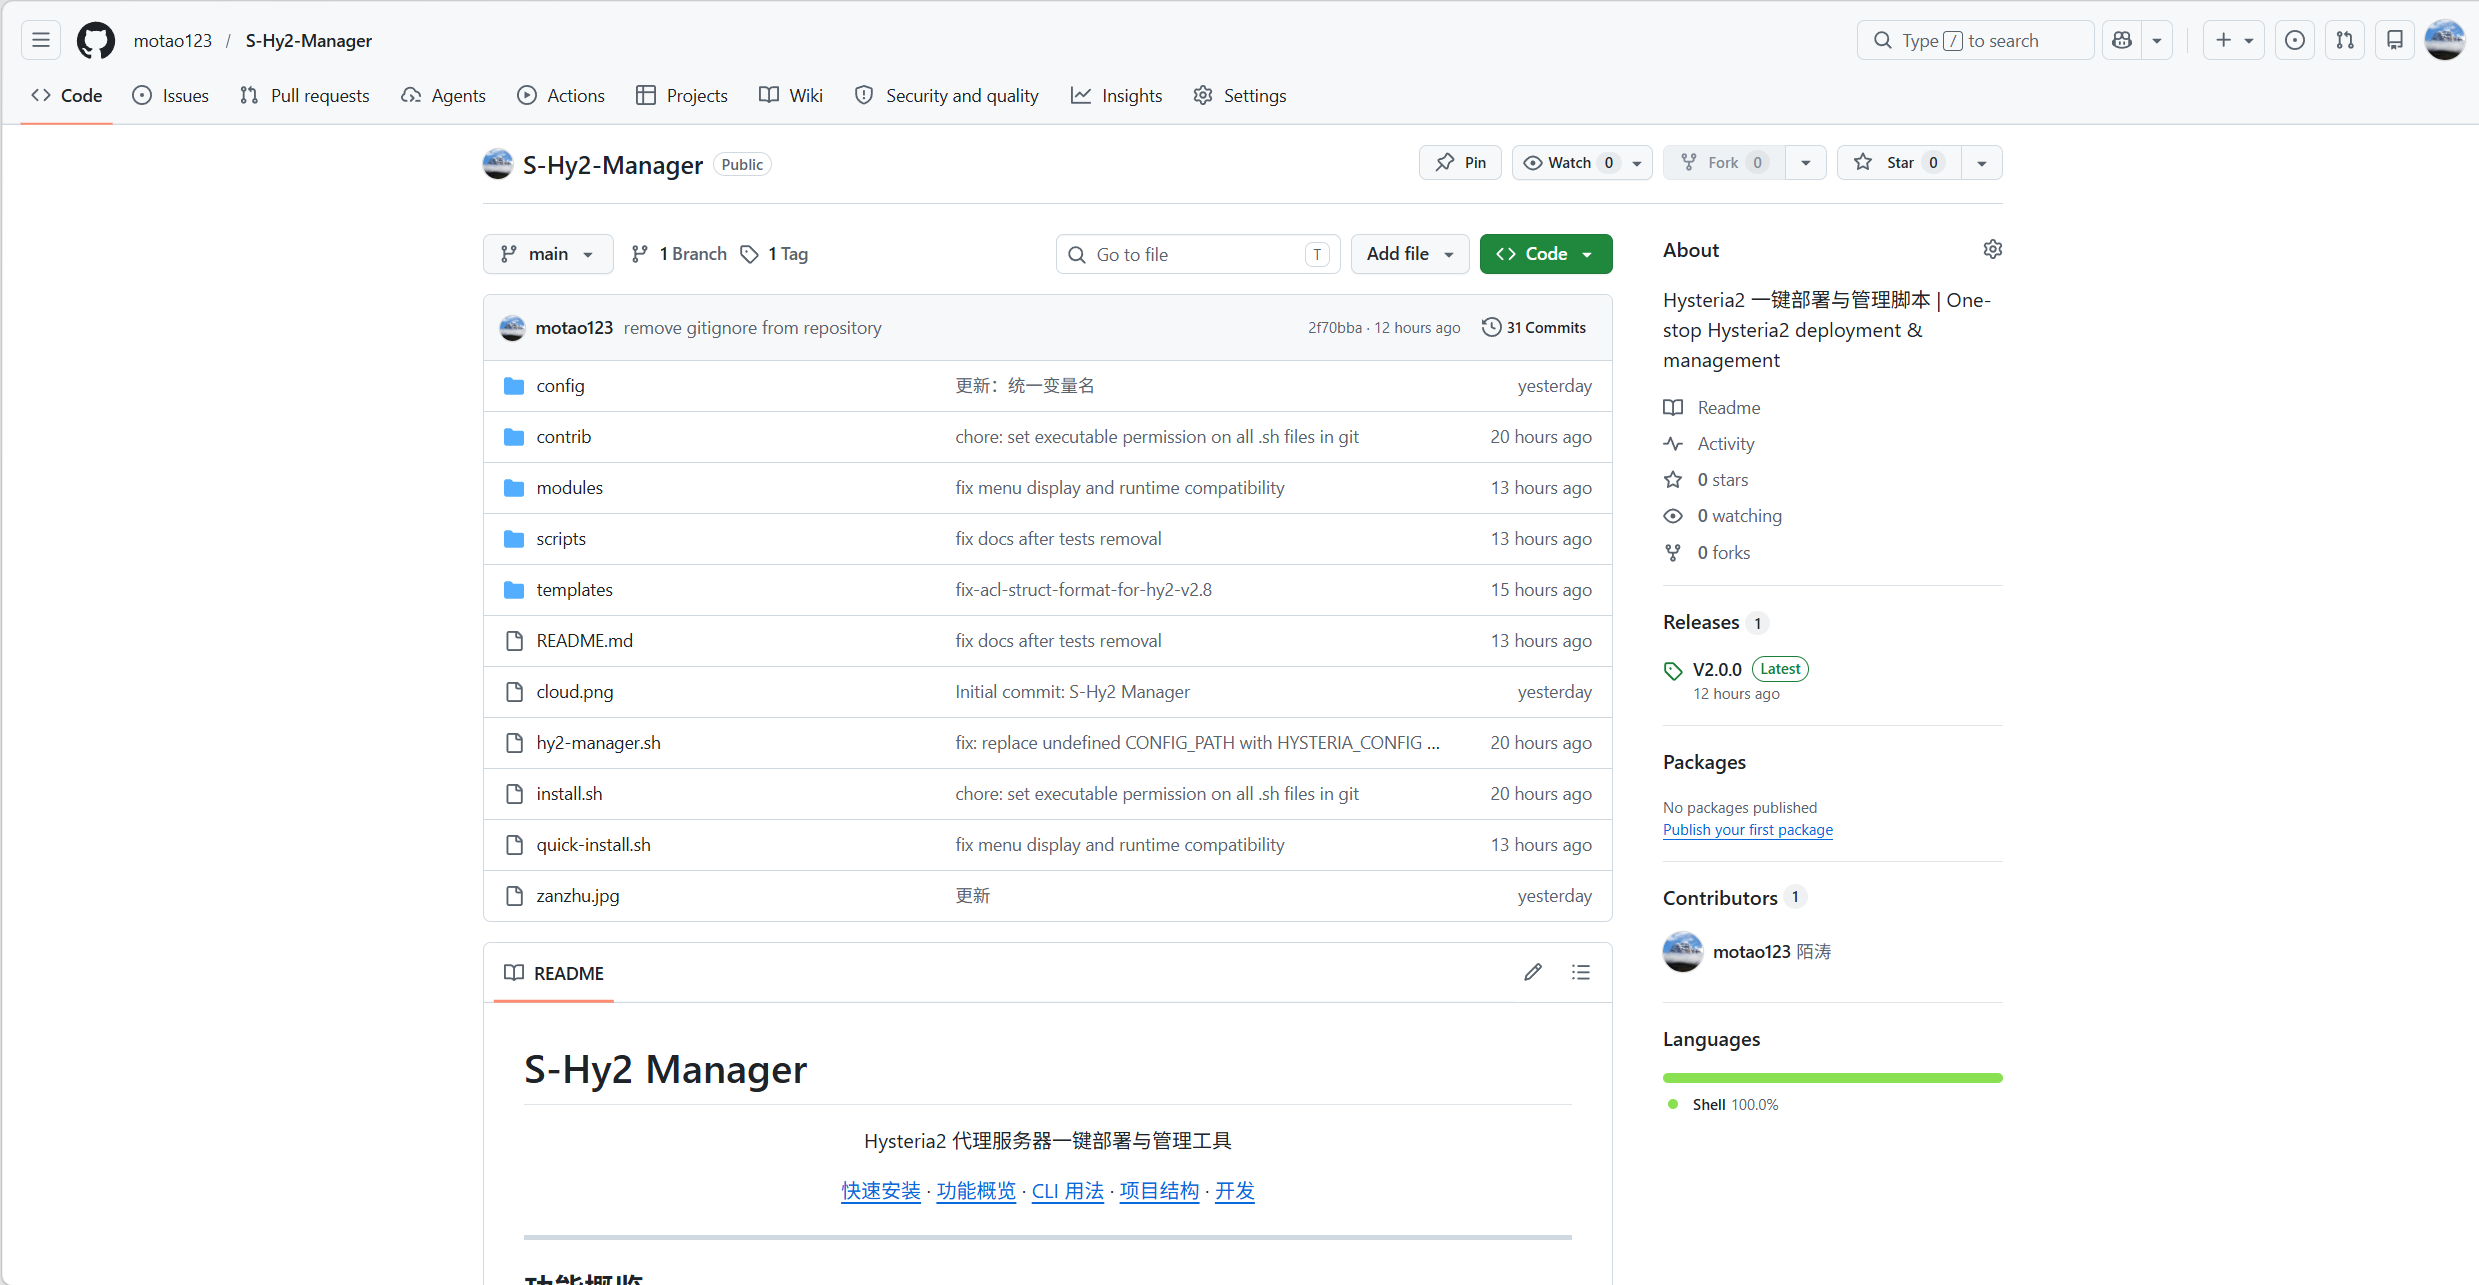Pin the S-Hy2-Manager repository
2479x1285 pixels.
coord(1460,163)
